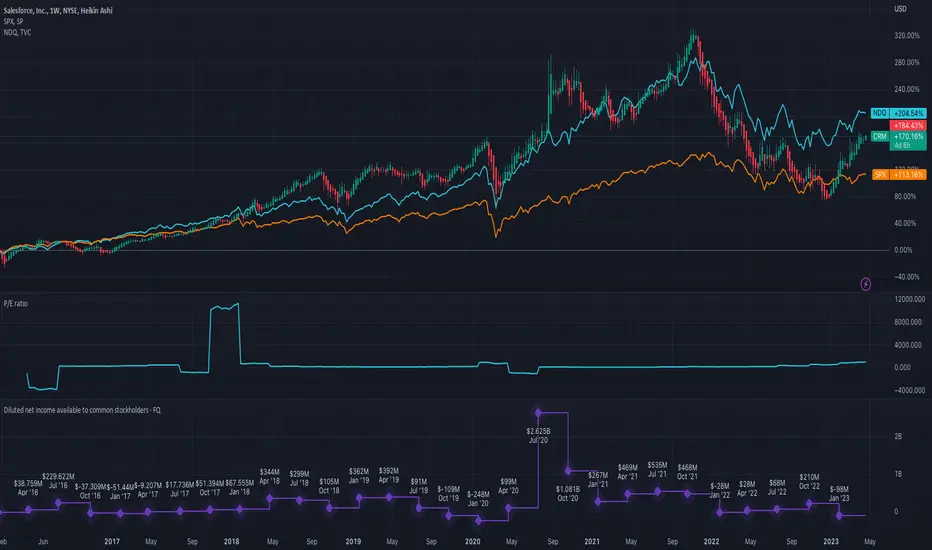Viewport: 932px width, 550px height.
Task: Click the 2020 label on time axis
Action: click(473, 542)
